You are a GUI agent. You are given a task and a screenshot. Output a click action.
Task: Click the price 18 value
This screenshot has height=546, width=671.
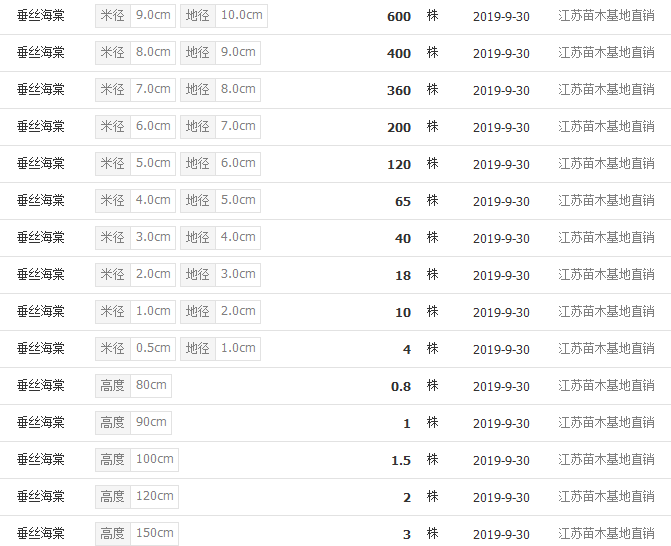[403, 276]
